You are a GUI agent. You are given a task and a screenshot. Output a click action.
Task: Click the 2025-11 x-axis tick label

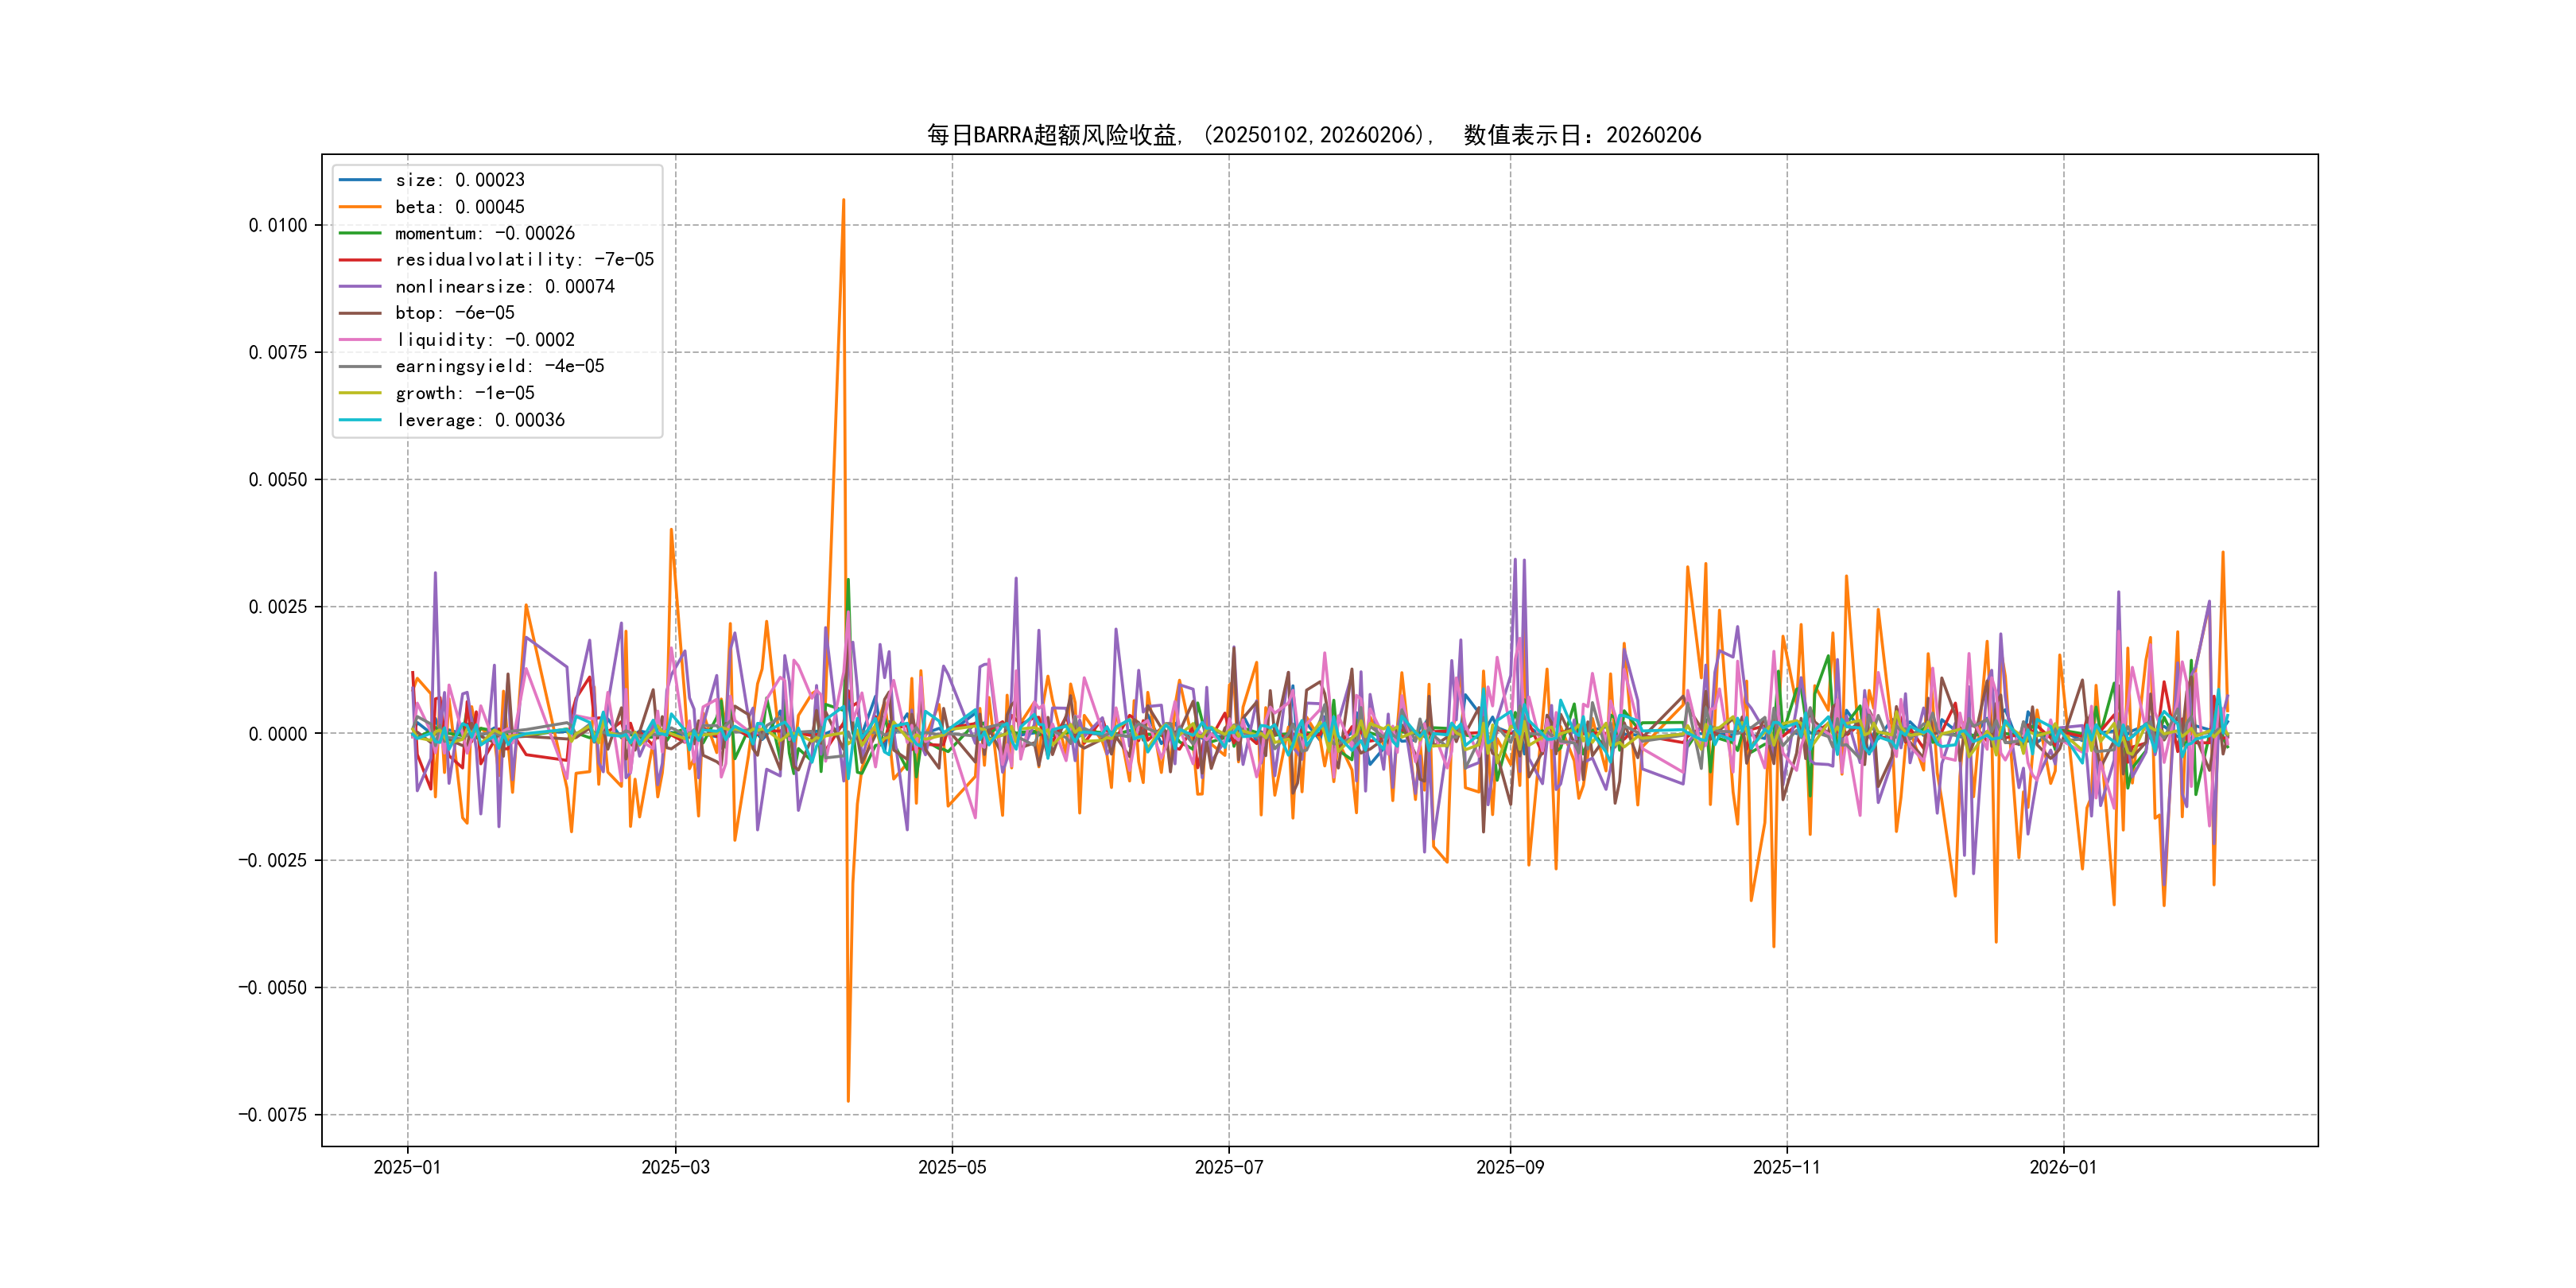(1786, 1168)
